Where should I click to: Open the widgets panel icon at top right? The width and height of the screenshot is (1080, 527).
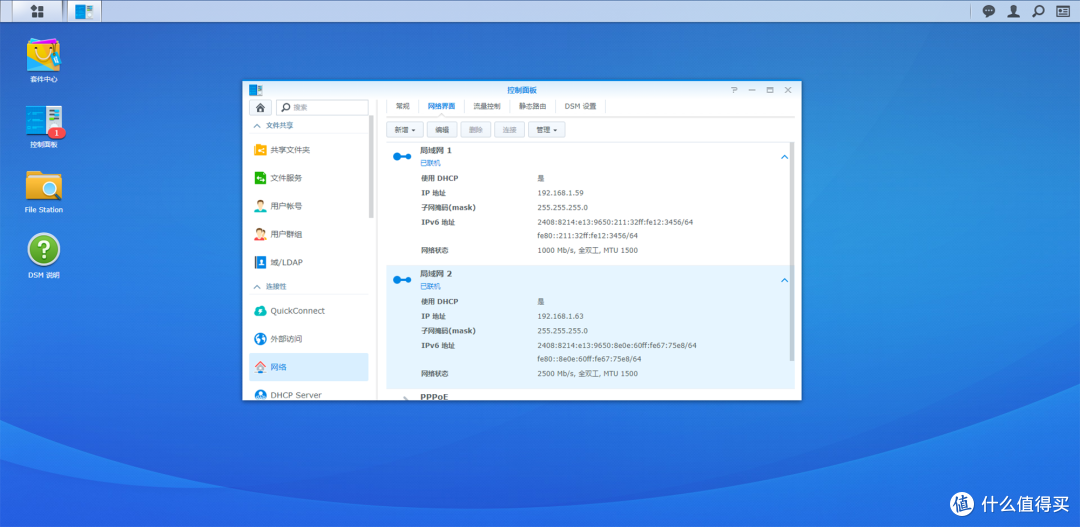point(1063,11)
